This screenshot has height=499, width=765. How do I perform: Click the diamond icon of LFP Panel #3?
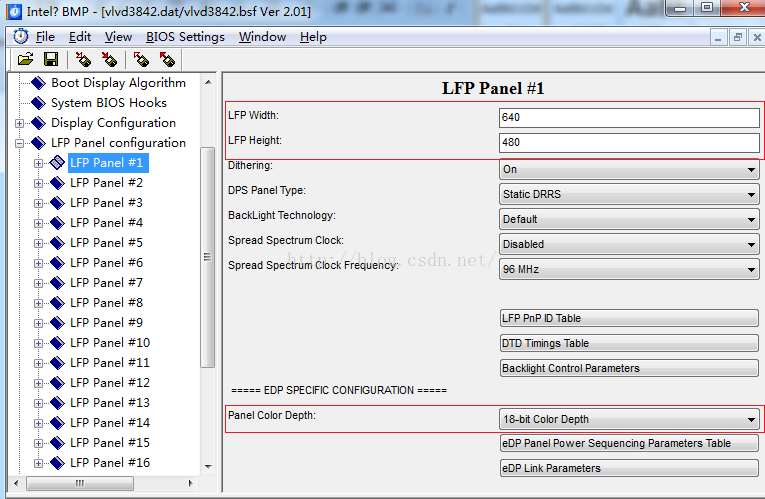coord(57,203)
